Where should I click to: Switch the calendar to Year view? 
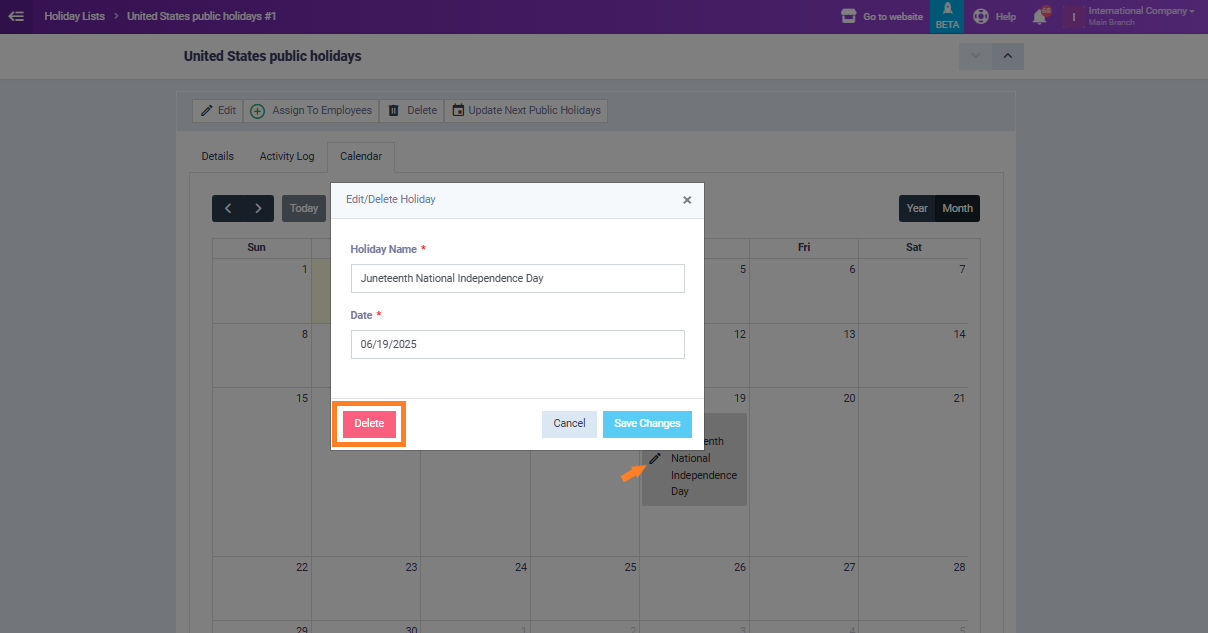917,208
